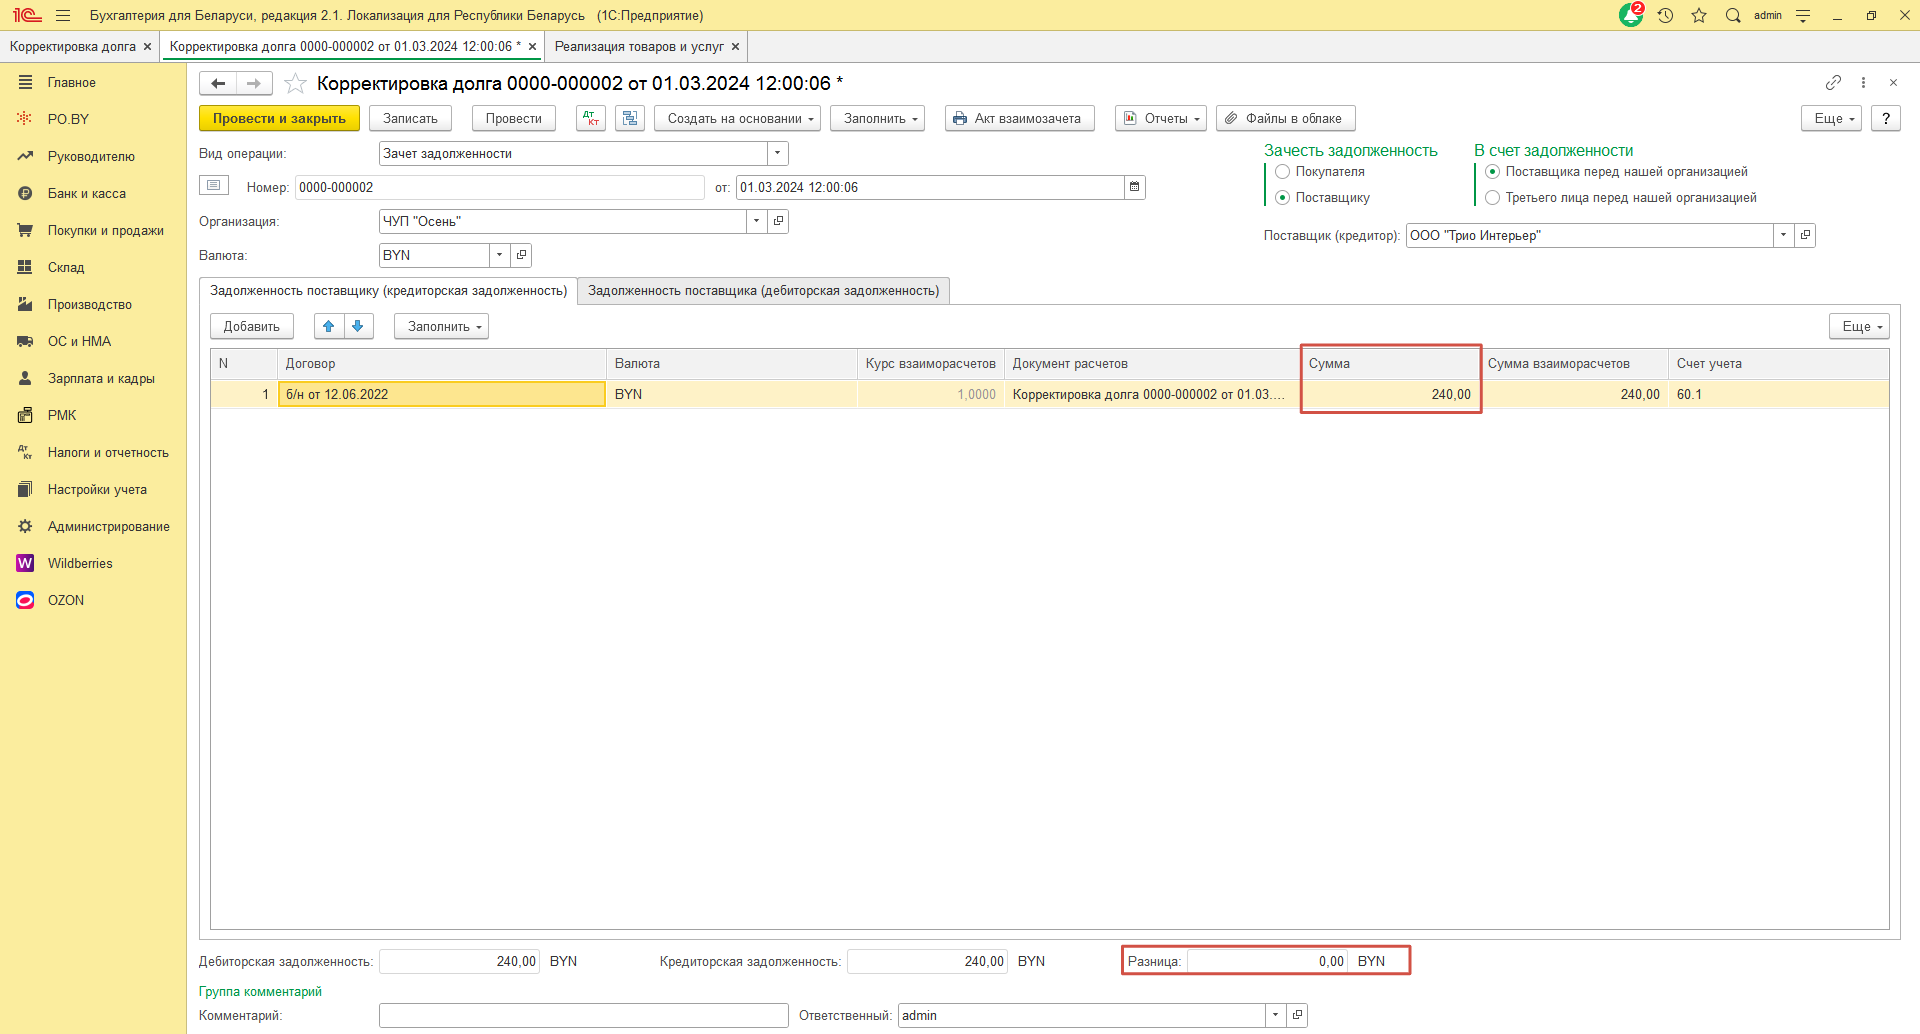Switch to Корректировка долга list tab
This screenshot has height=1034, width=1920.
[x=72, y=46]
